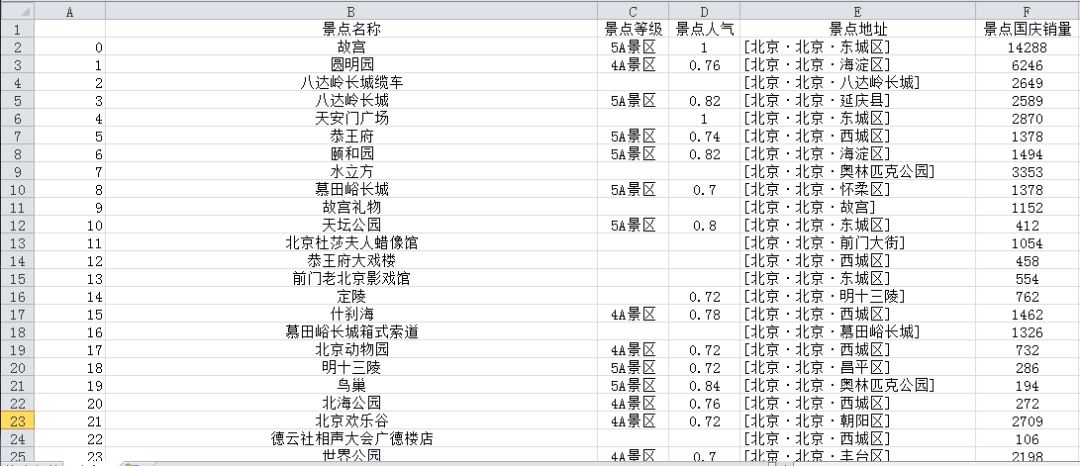Select the cell 故宫
Screen dimensions: 1080x466
click(351, 47)
